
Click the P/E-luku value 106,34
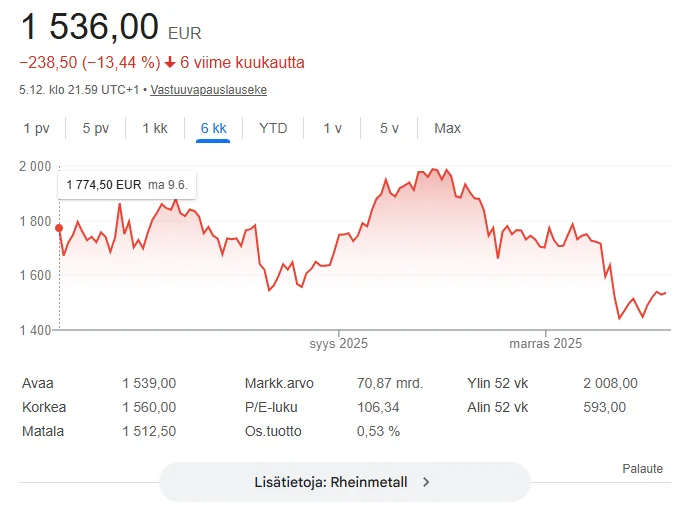coord(378,407)
